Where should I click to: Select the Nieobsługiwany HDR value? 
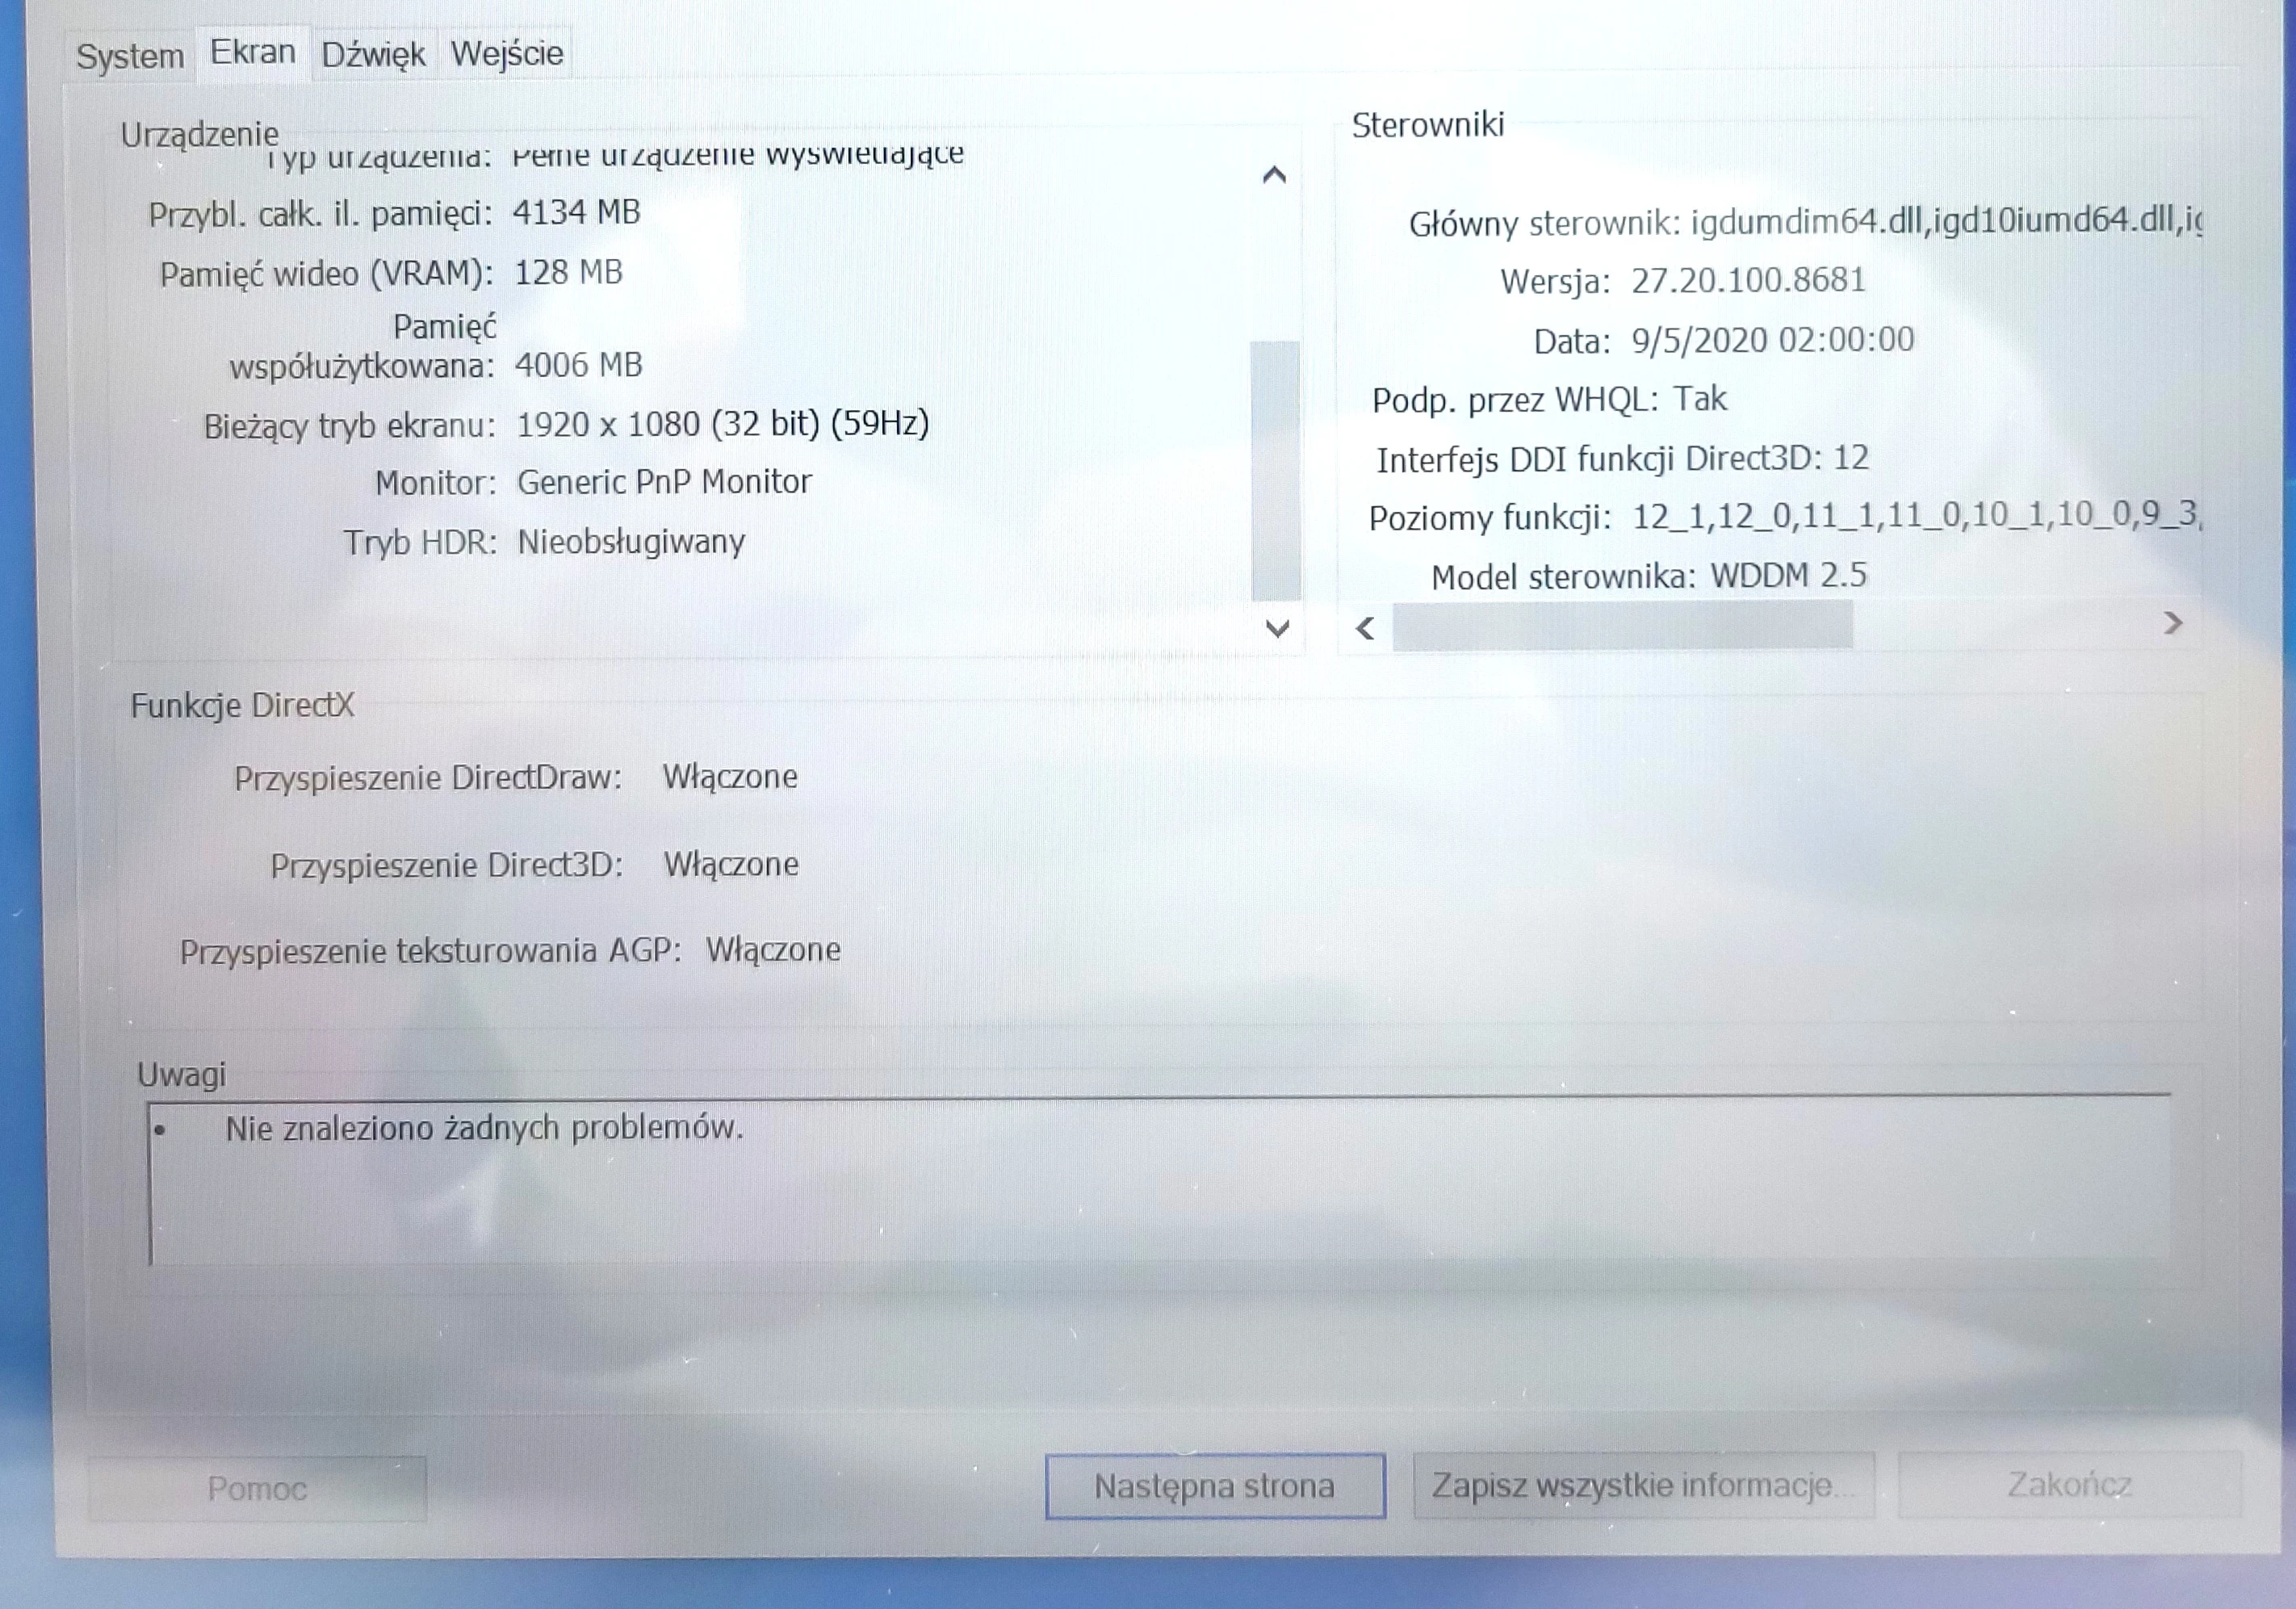click(x=631, y=542)
